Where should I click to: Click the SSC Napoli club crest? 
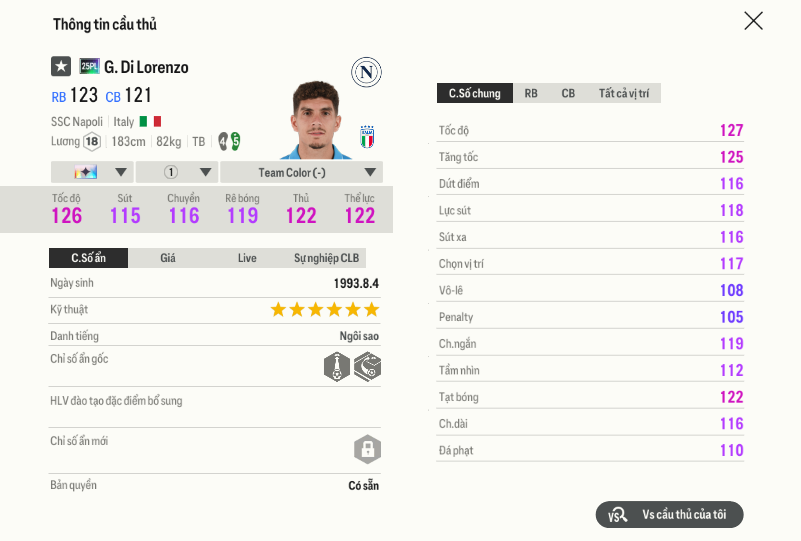coord(367,72)
